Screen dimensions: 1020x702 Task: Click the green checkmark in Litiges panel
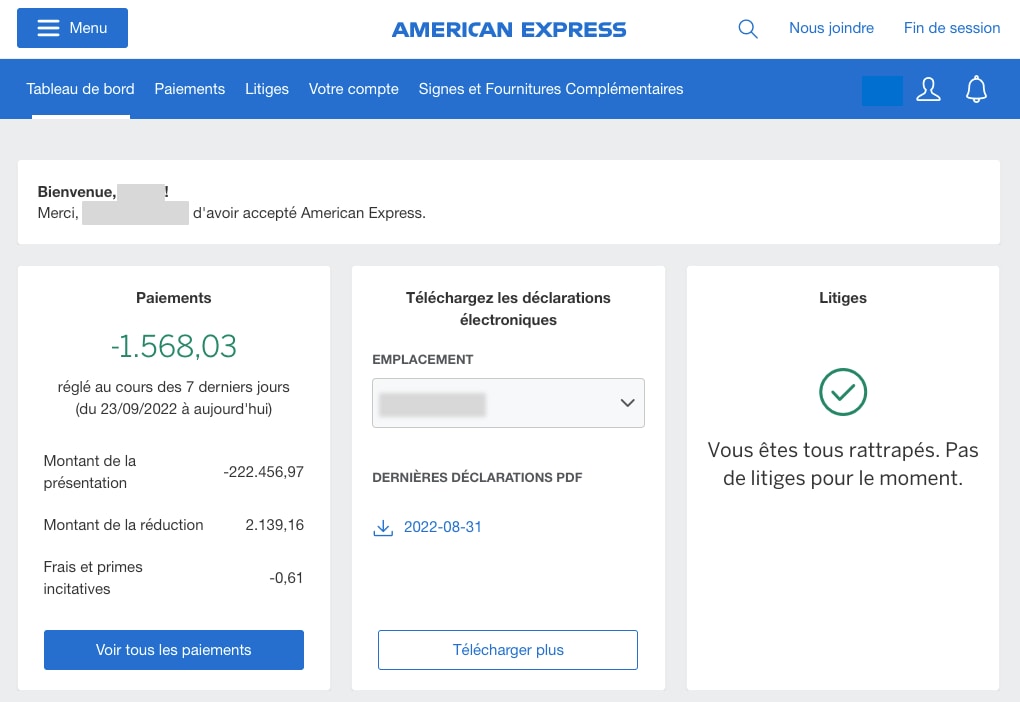(842, 393)
